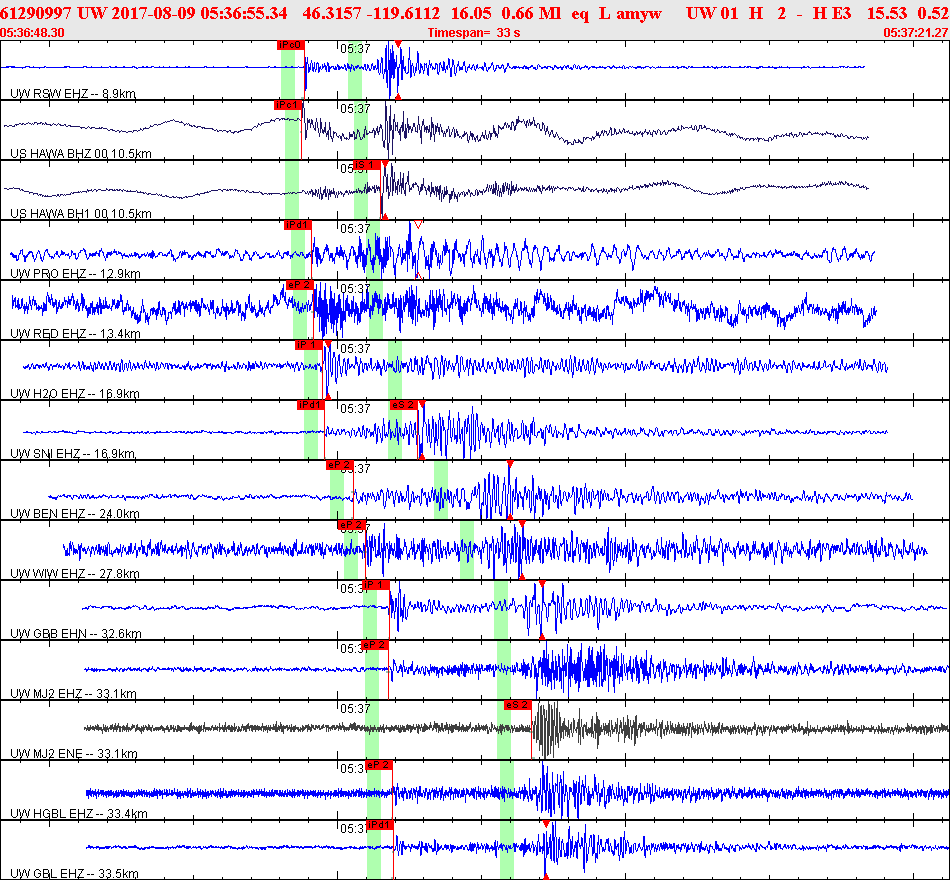950x880 pixels.
Task: Select station label UW GBL EHZ -- 33.5km
Action: click(75, 874)
